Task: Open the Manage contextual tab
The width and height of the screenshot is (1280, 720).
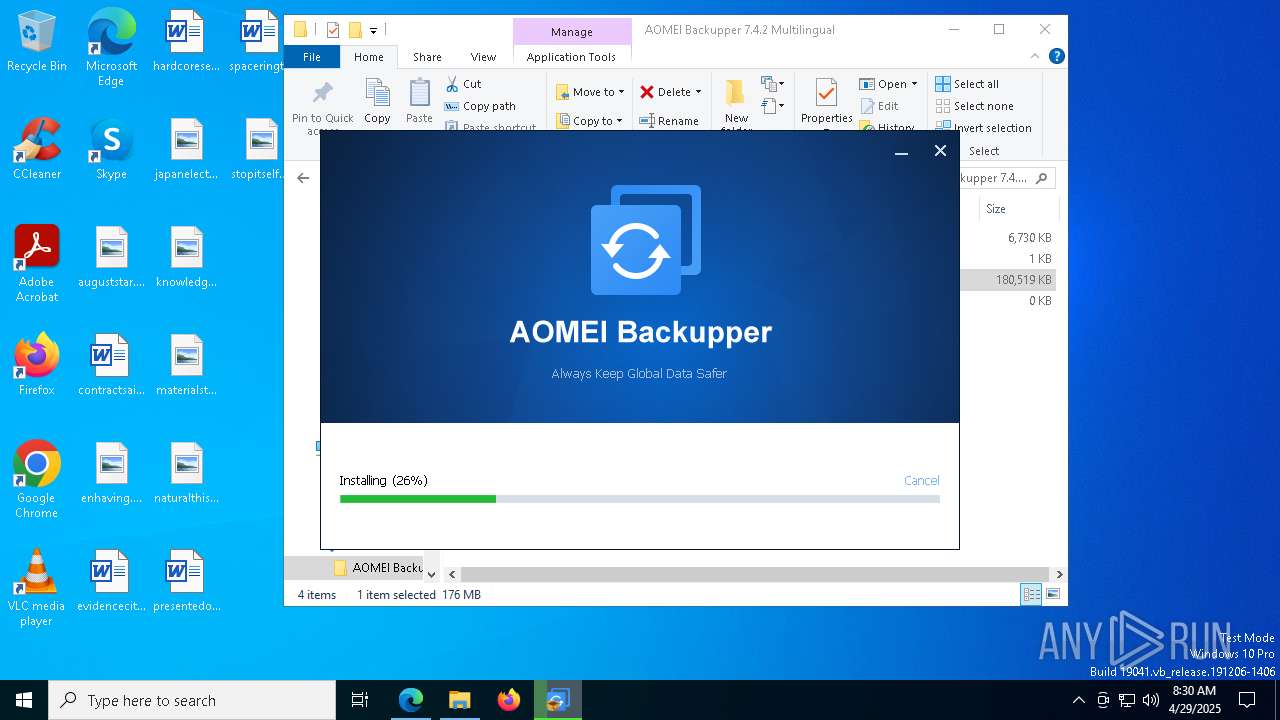Action: coord(572,32)
